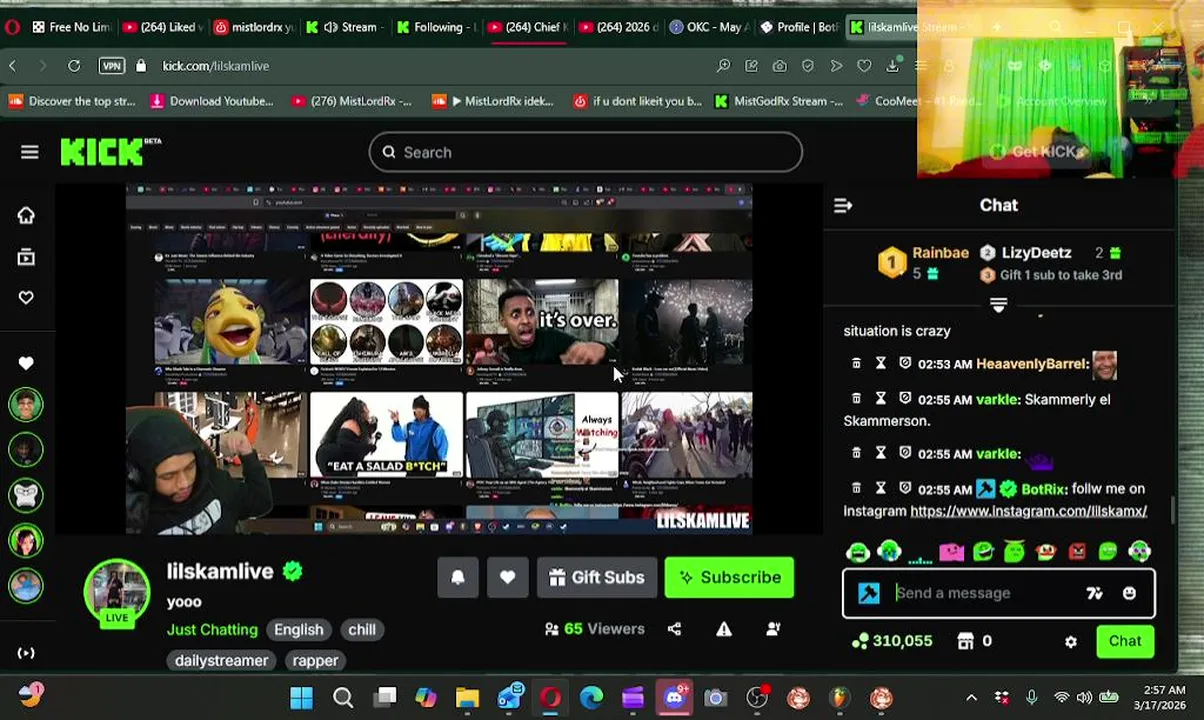Delete varkle's Skammerly message
Viewport: 1204px width, 720px height.
pos(856,399)
